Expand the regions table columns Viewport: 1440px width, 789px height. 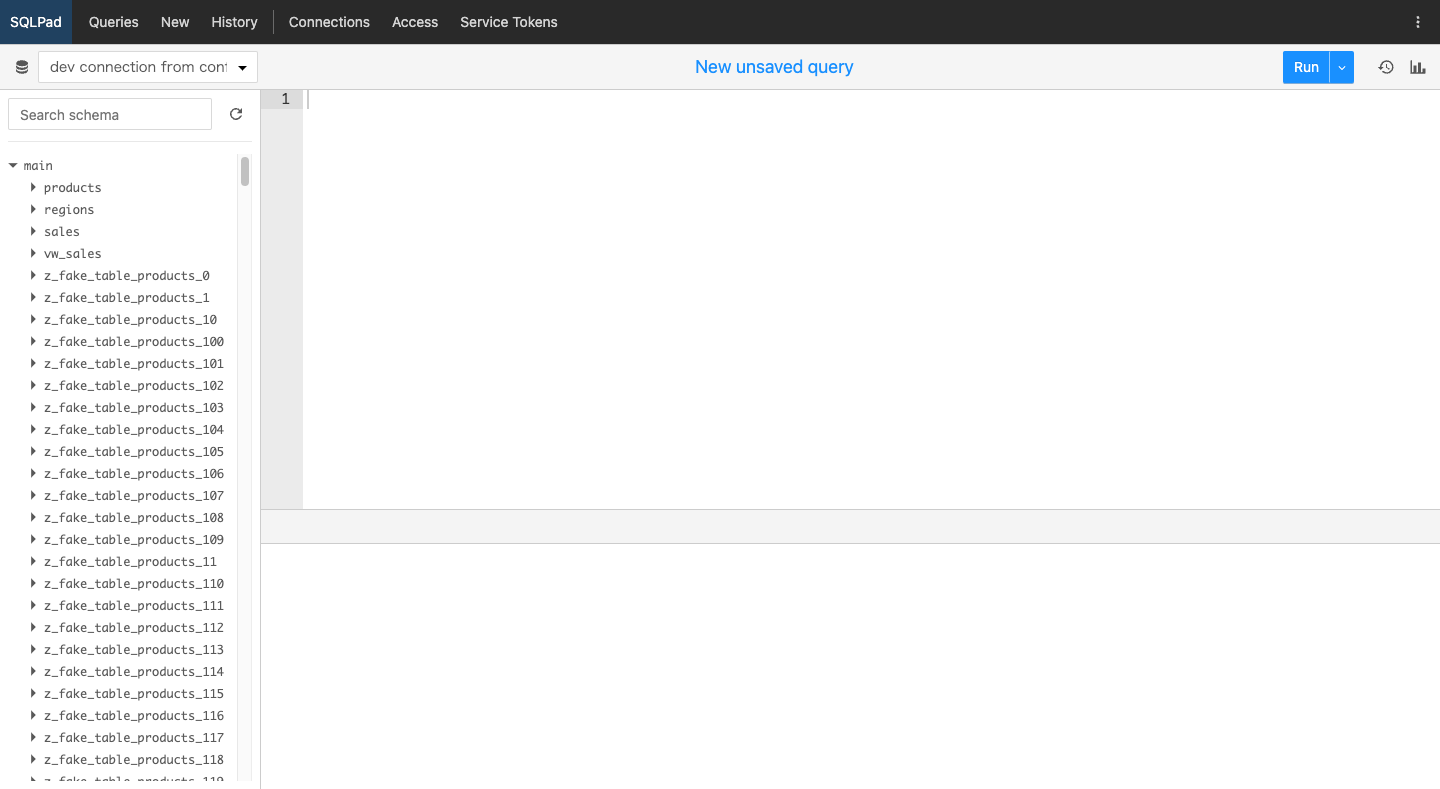(x=34, y=210)
